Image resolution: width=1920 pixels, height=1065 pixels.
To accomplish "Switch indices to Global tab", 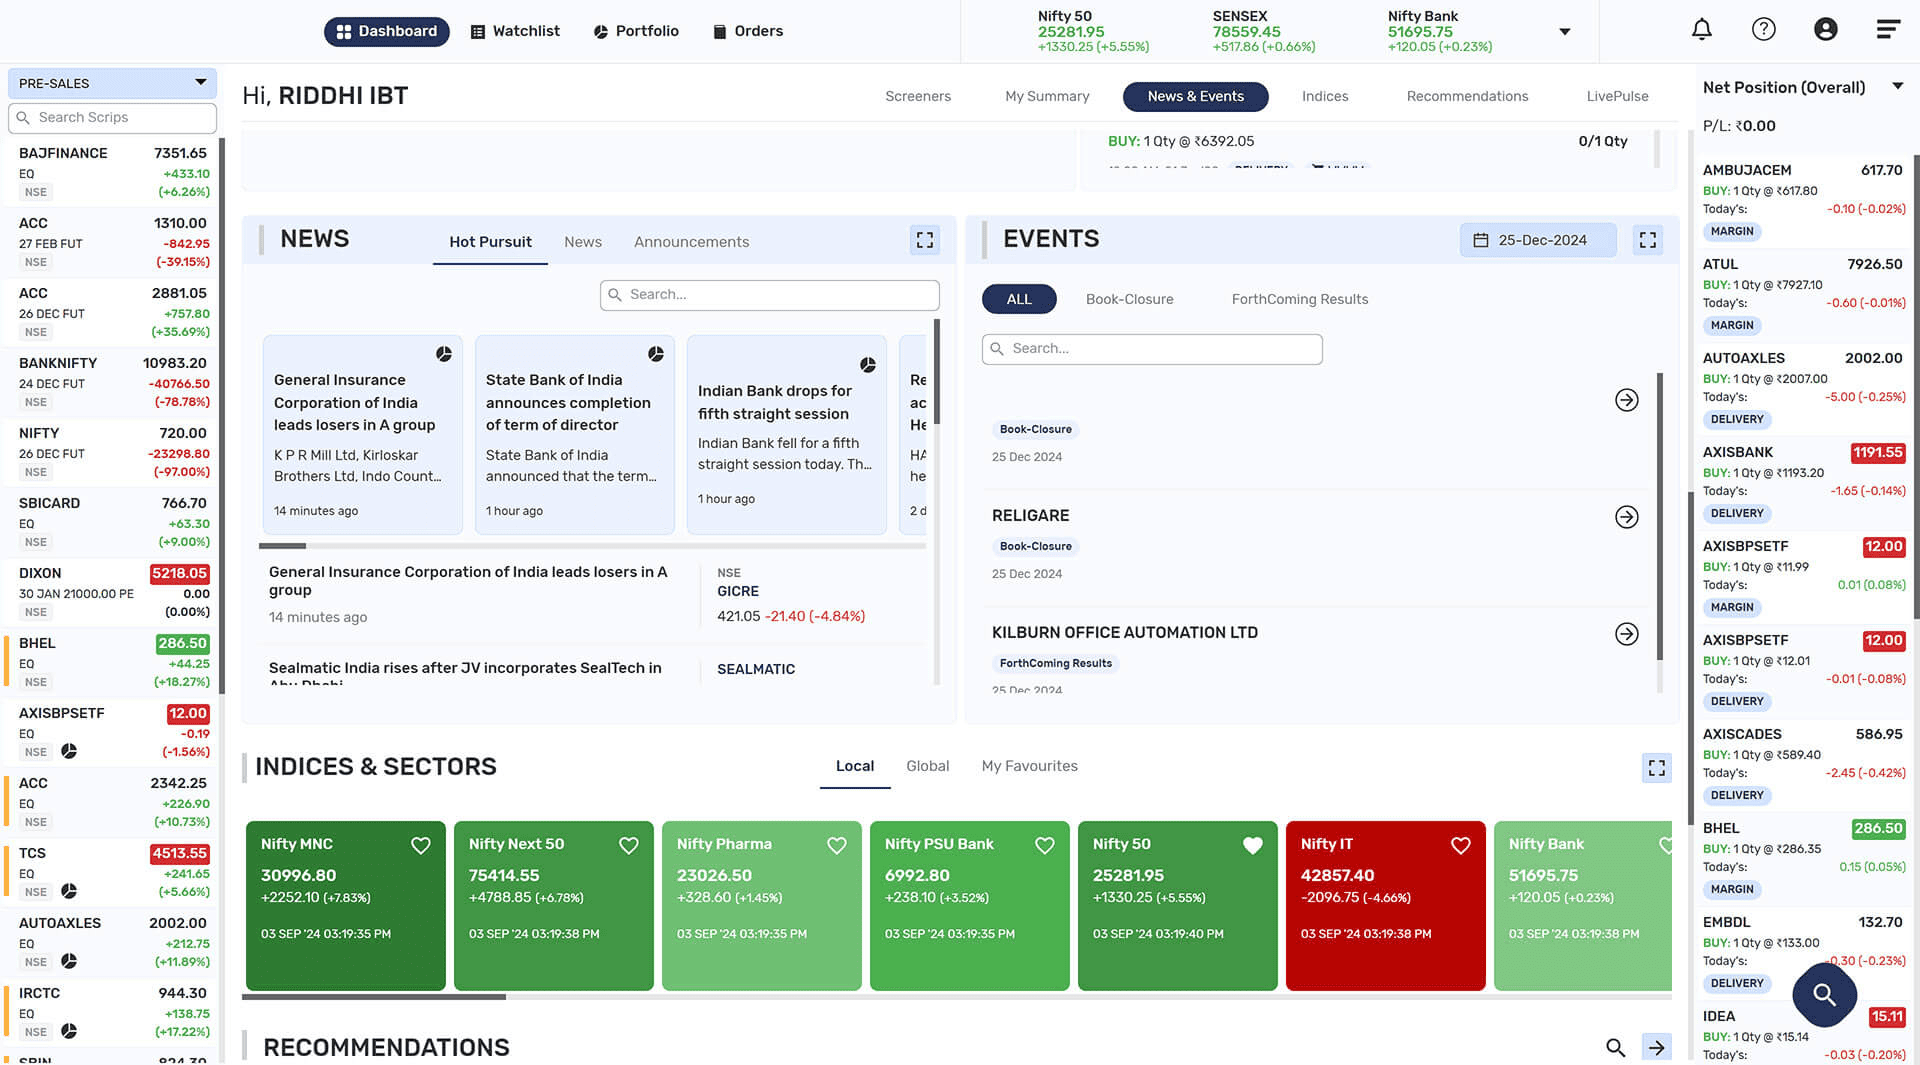I will (x=927, y=766).
